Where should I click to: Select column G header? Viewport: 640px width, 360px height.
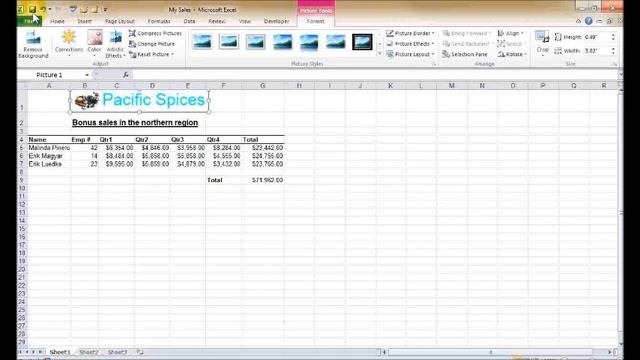[x=262, y=86]
